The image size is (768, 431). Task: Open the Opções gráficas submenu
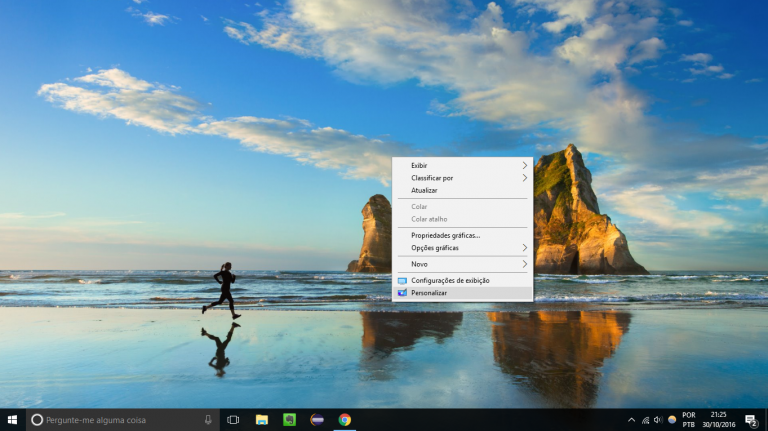462,248
